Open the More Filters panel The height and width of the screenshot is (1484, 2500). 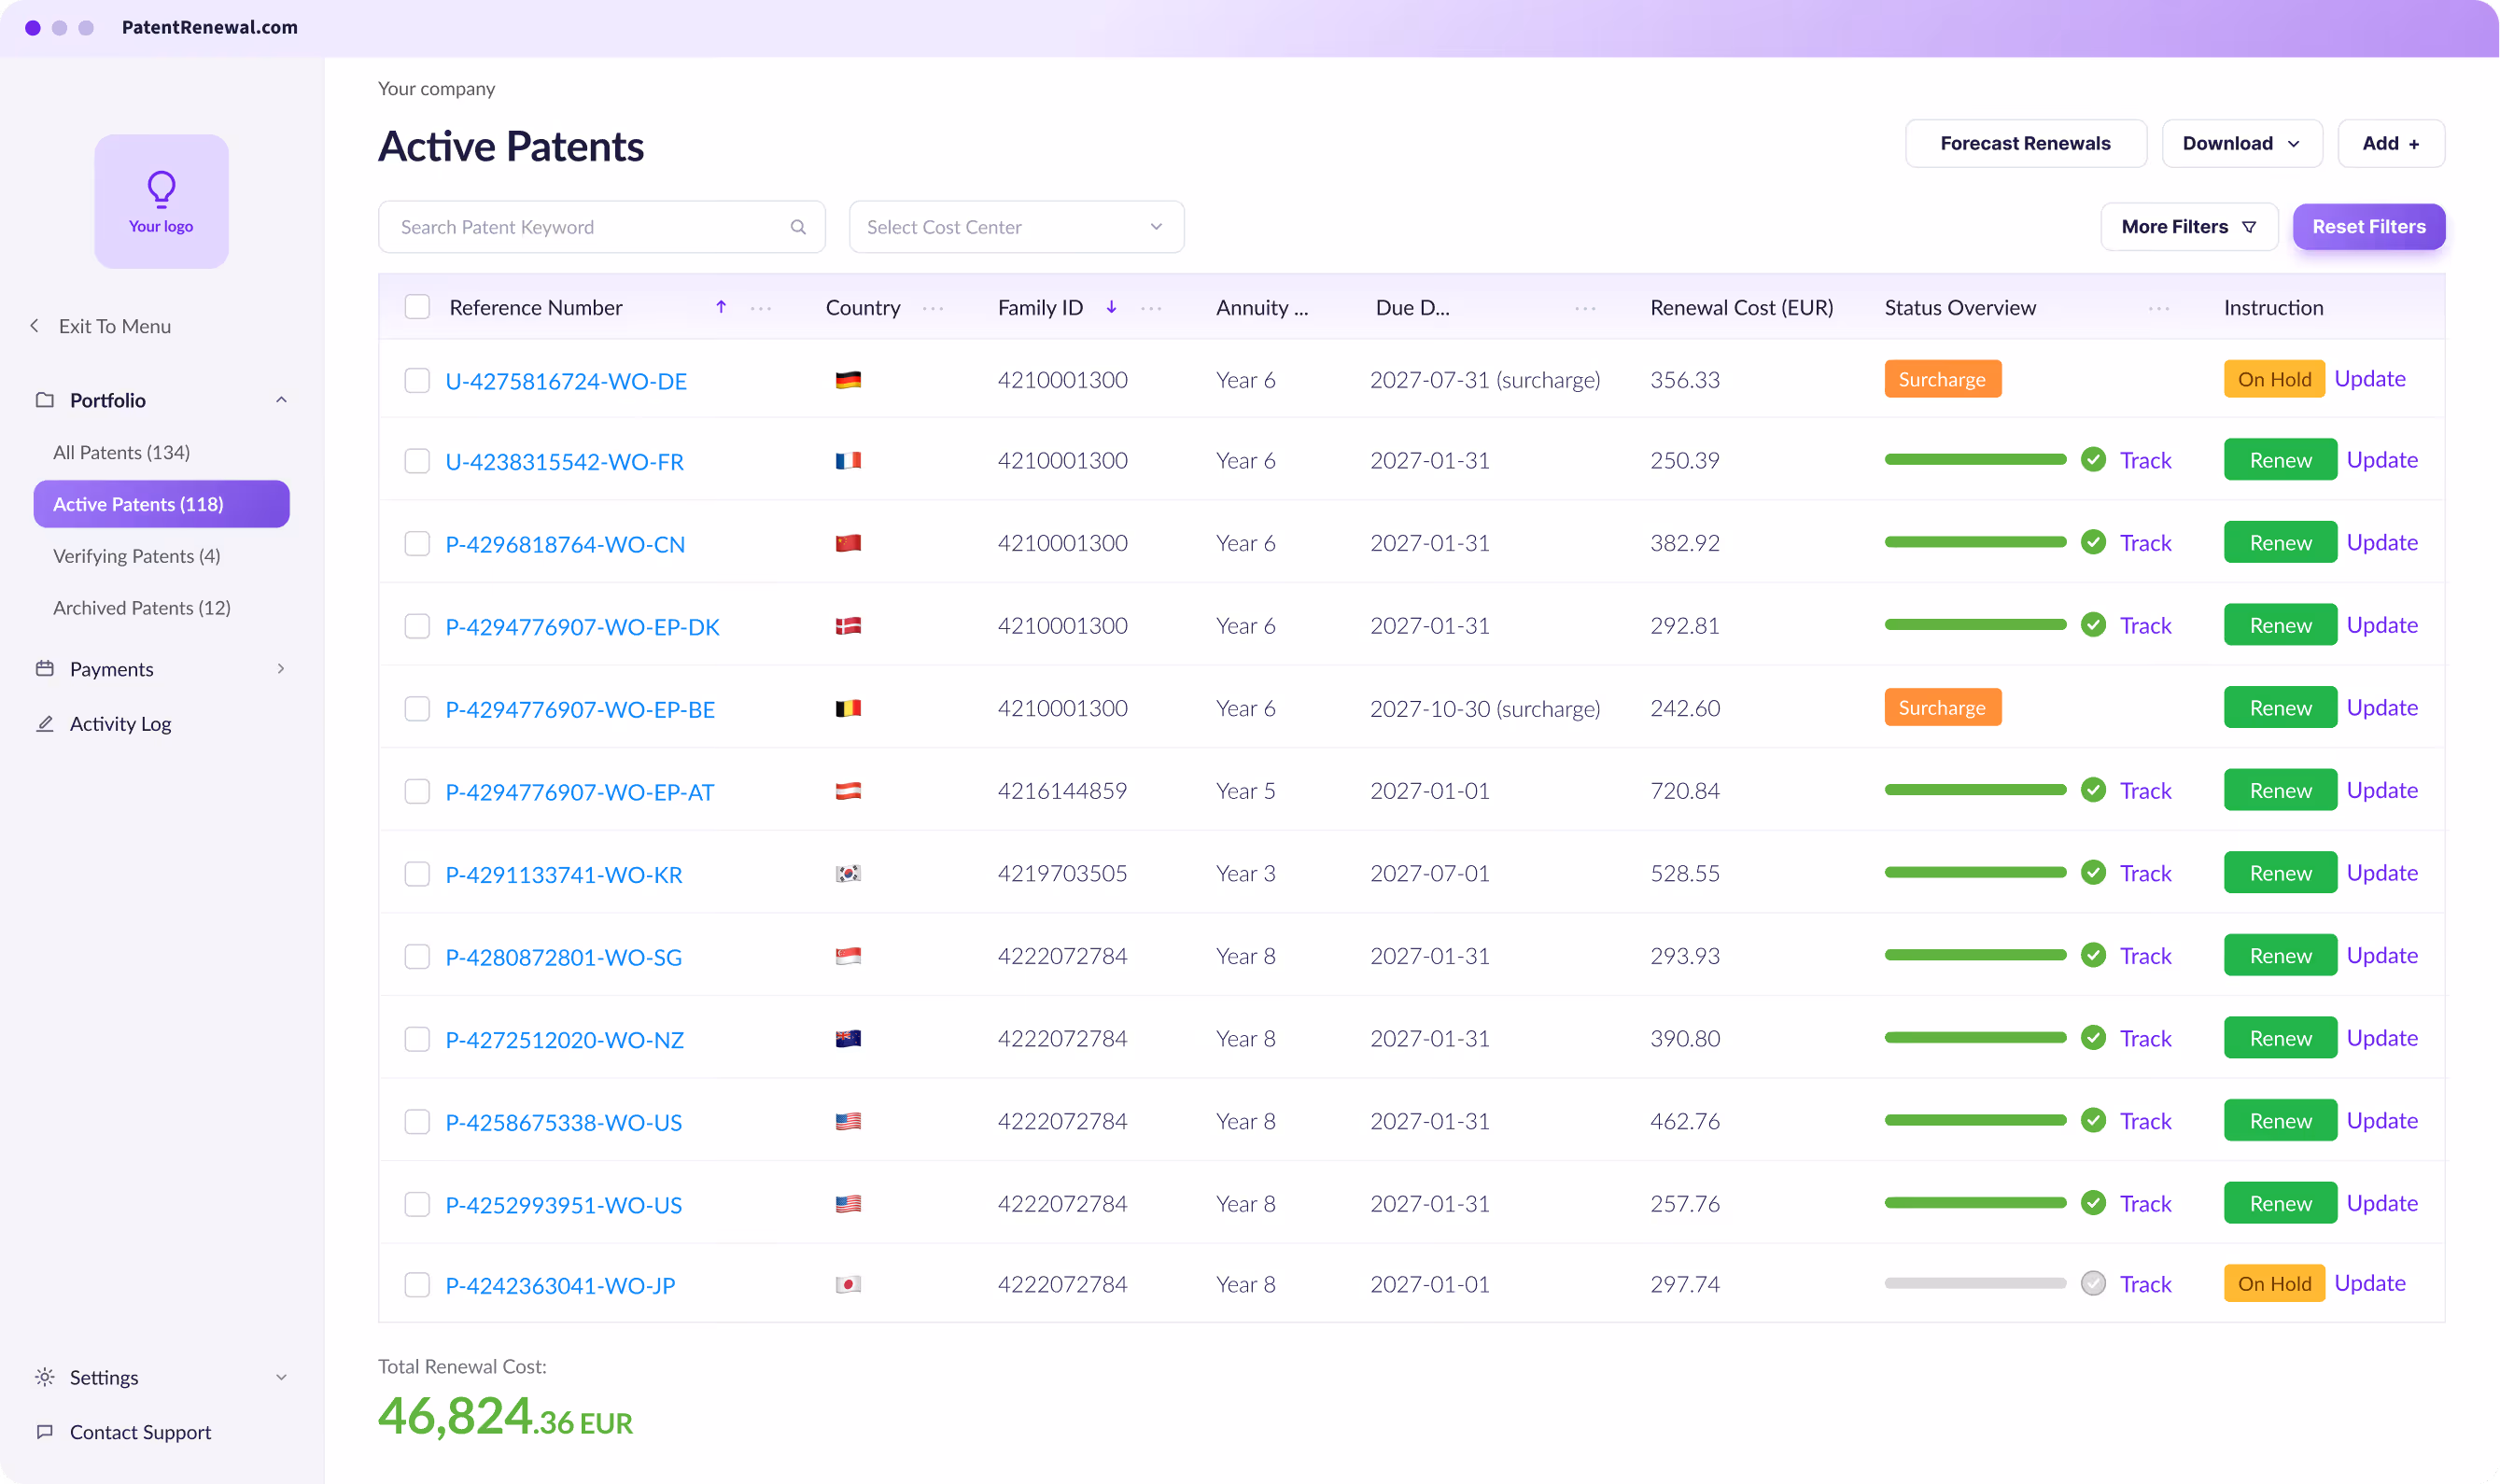tap(2189, 227)
